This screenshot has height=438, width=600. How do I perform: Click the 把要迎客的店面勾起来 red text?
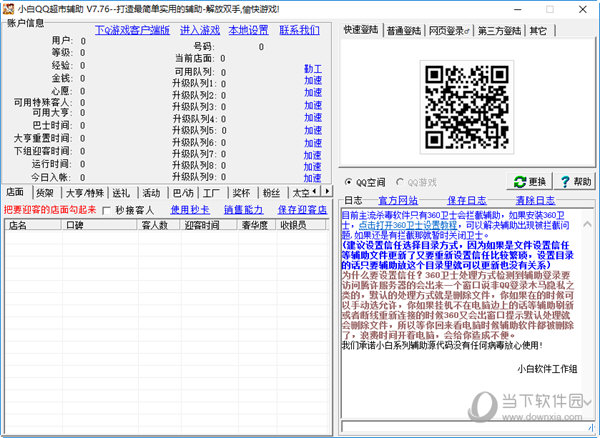(50, 210)
